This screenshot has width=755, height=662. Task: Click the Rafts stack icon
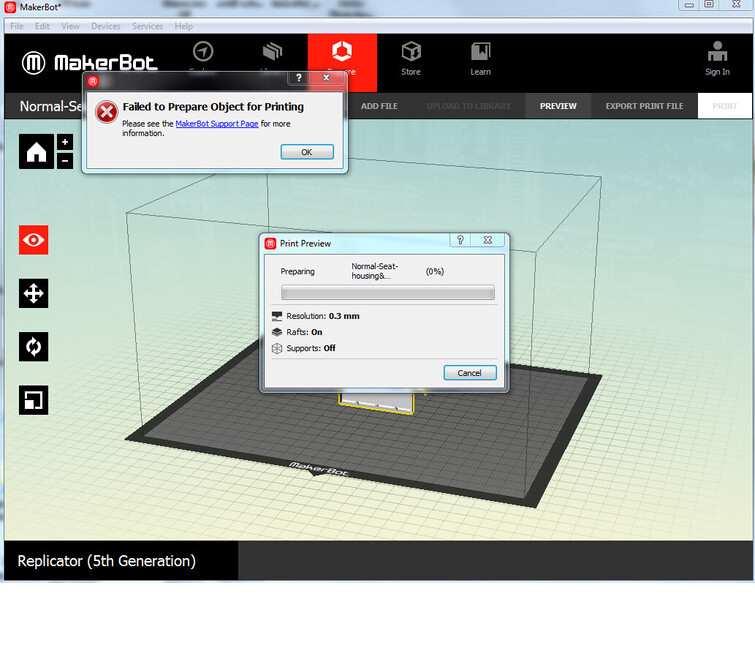pos(277,332)
